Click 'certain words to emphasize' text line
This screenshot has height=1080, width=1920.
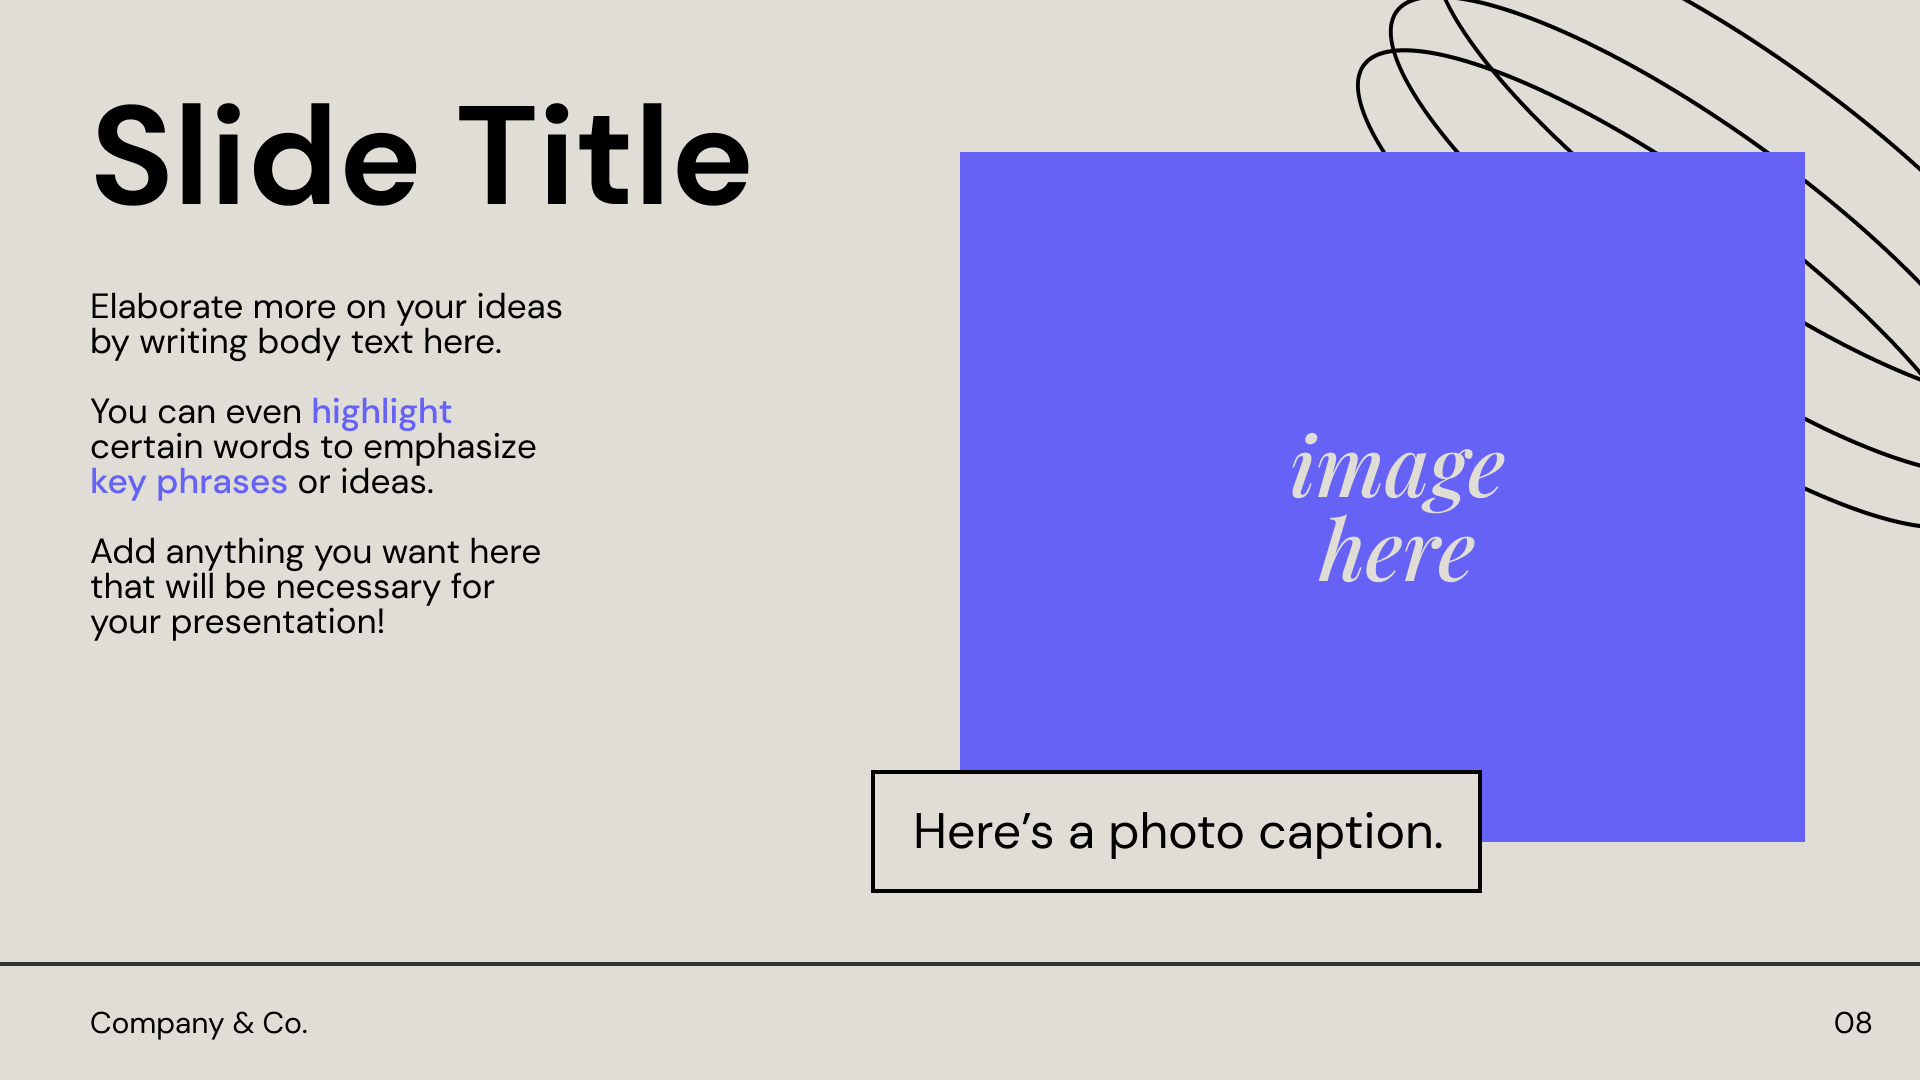pyautogui.click(x=313, y=447)
